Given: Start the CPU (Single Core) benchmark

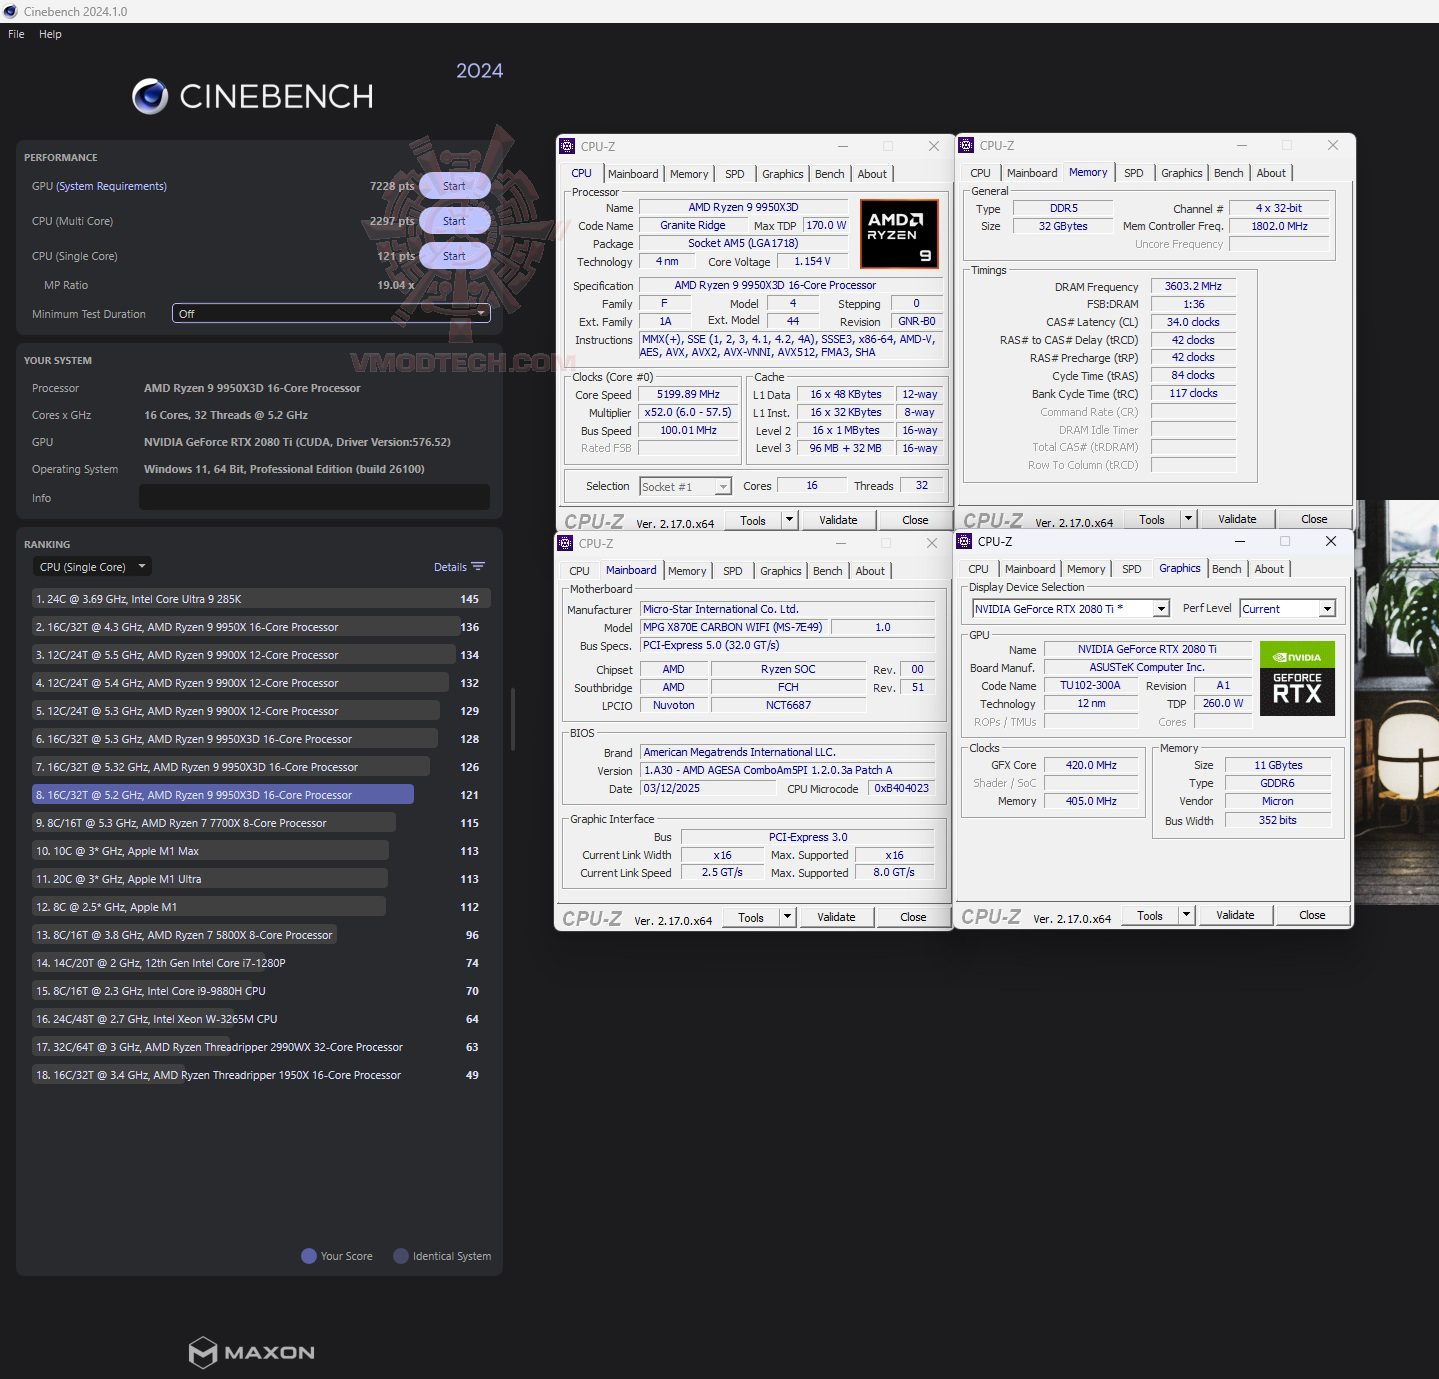Looking at the screenshot, I should coord(454,256).
